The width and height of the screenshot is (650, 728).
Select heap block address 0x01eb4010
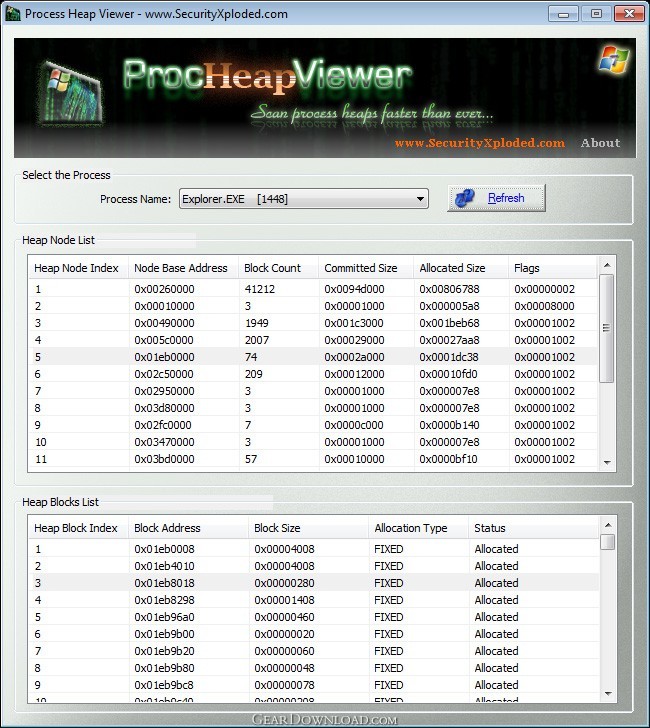tap(164, 566)
